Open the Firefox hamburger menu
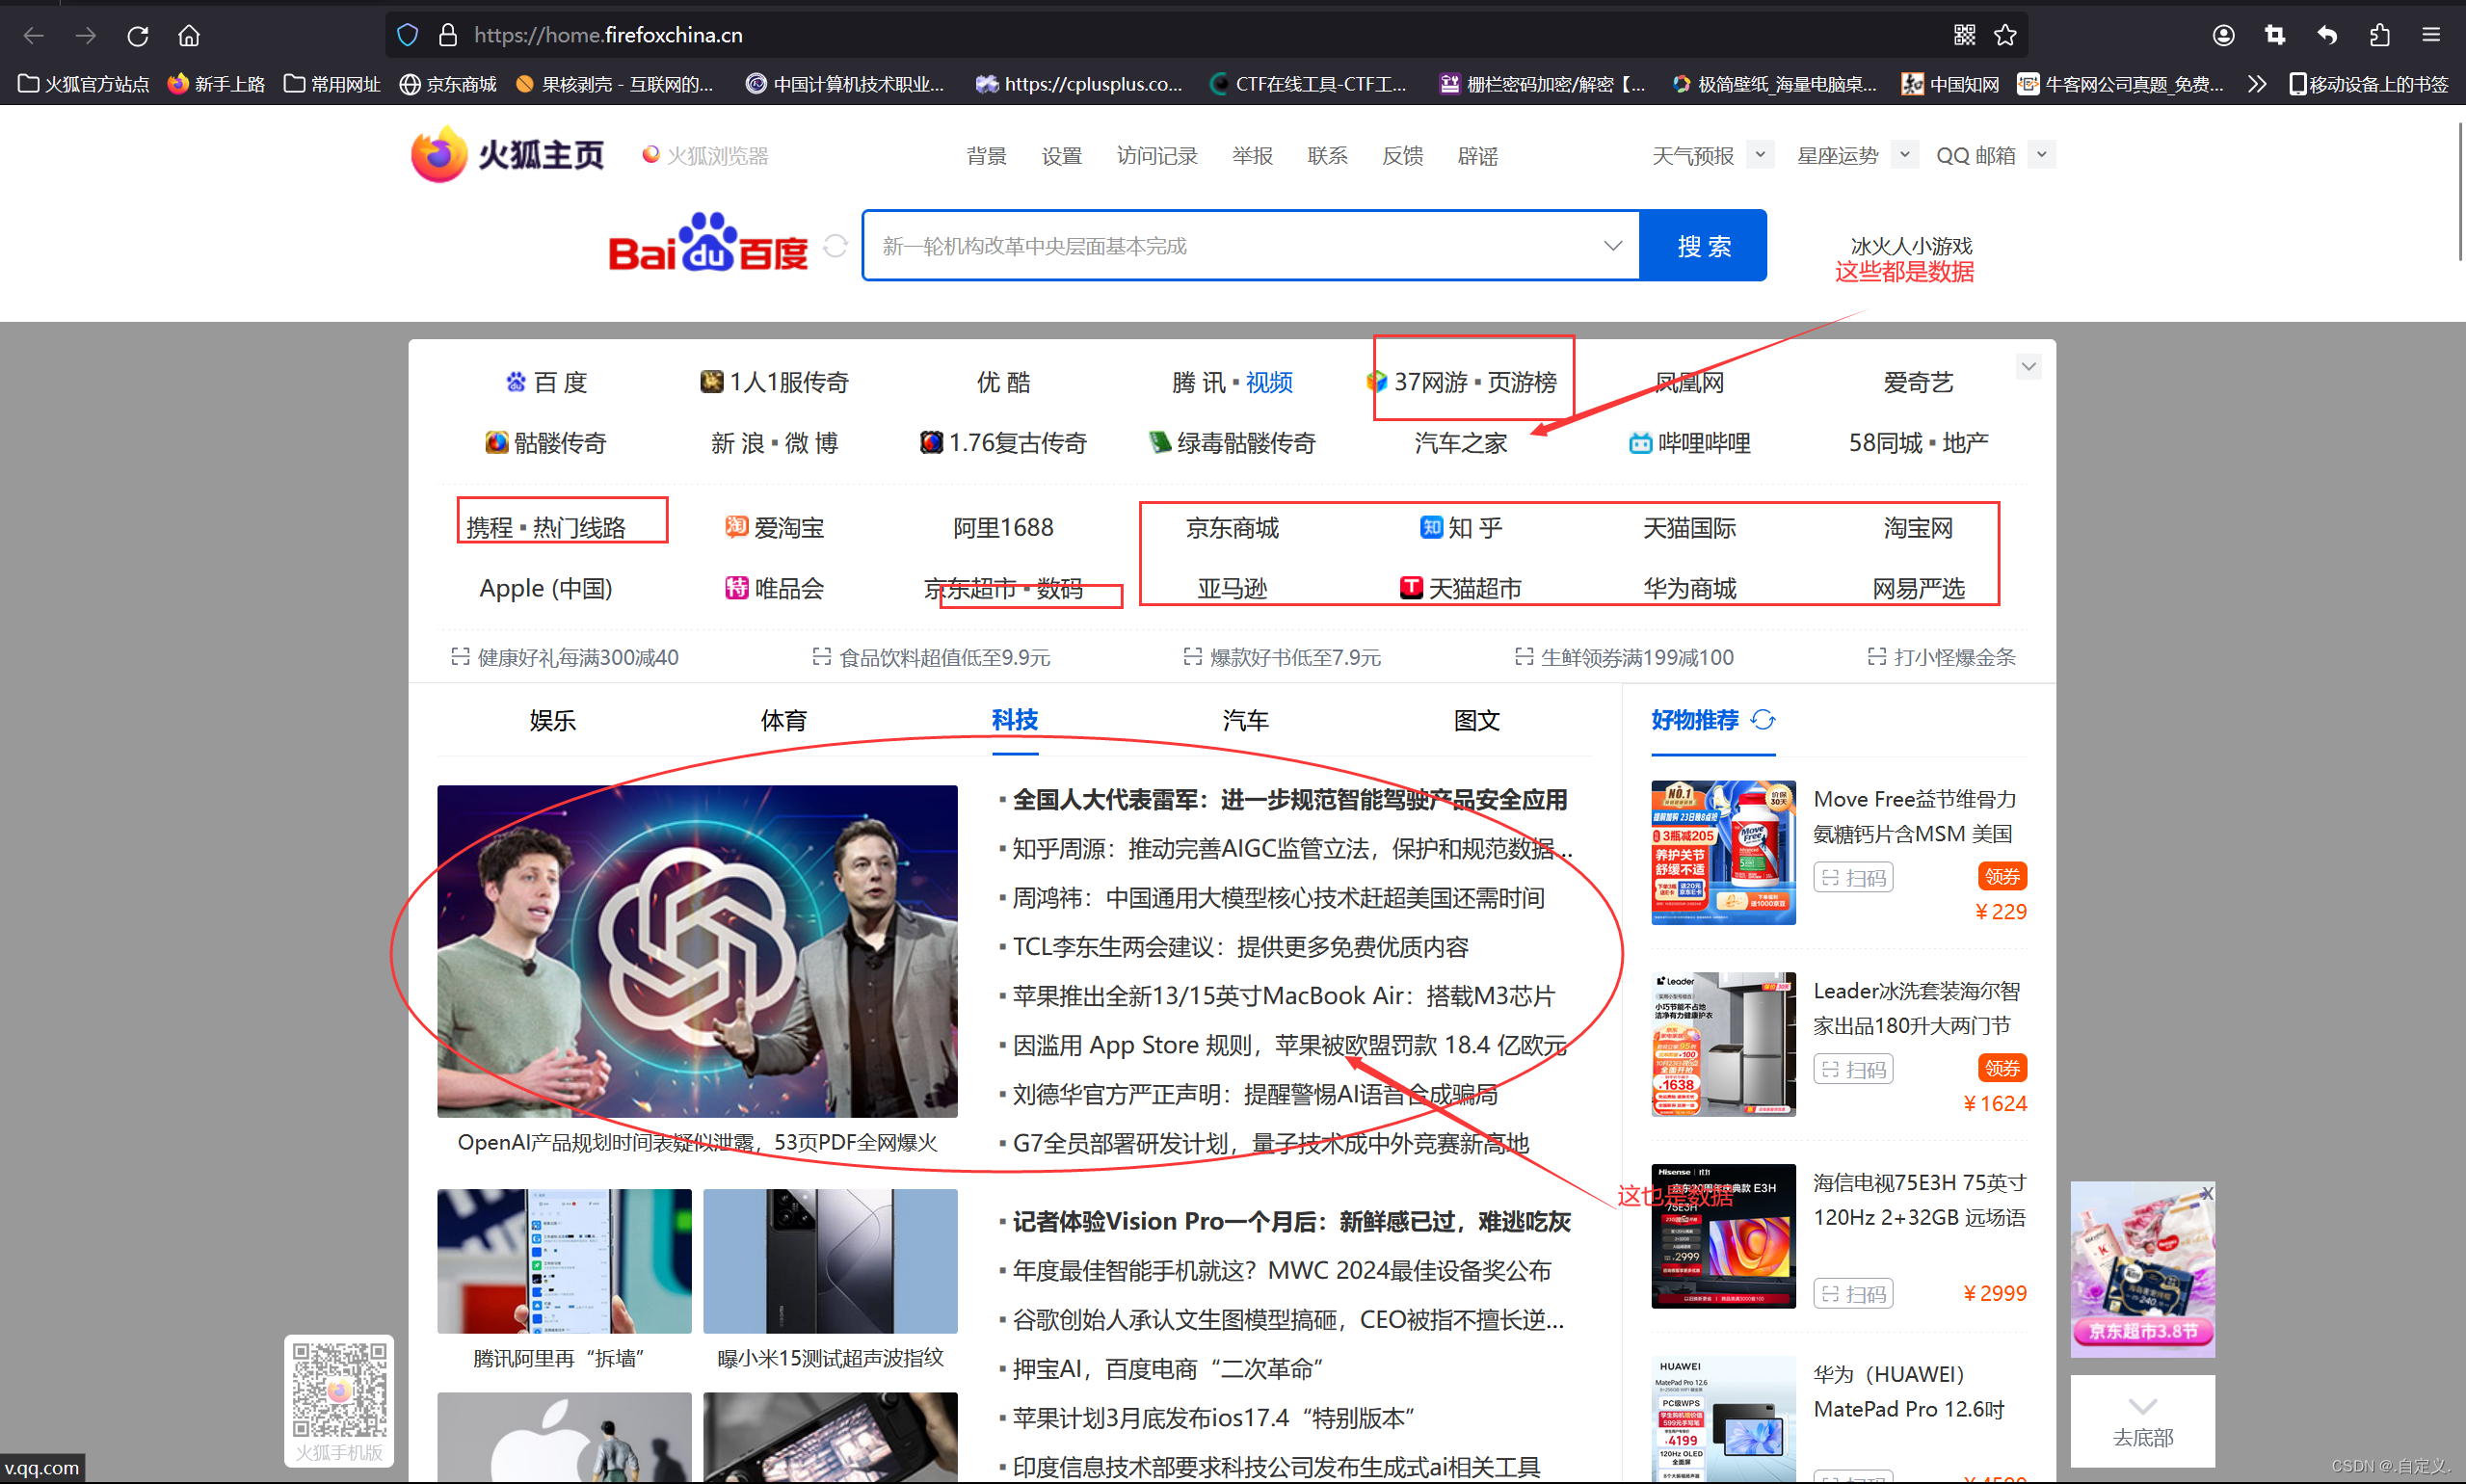This screenshot has width=2466, height=1484. click(x=2431, y=36)
